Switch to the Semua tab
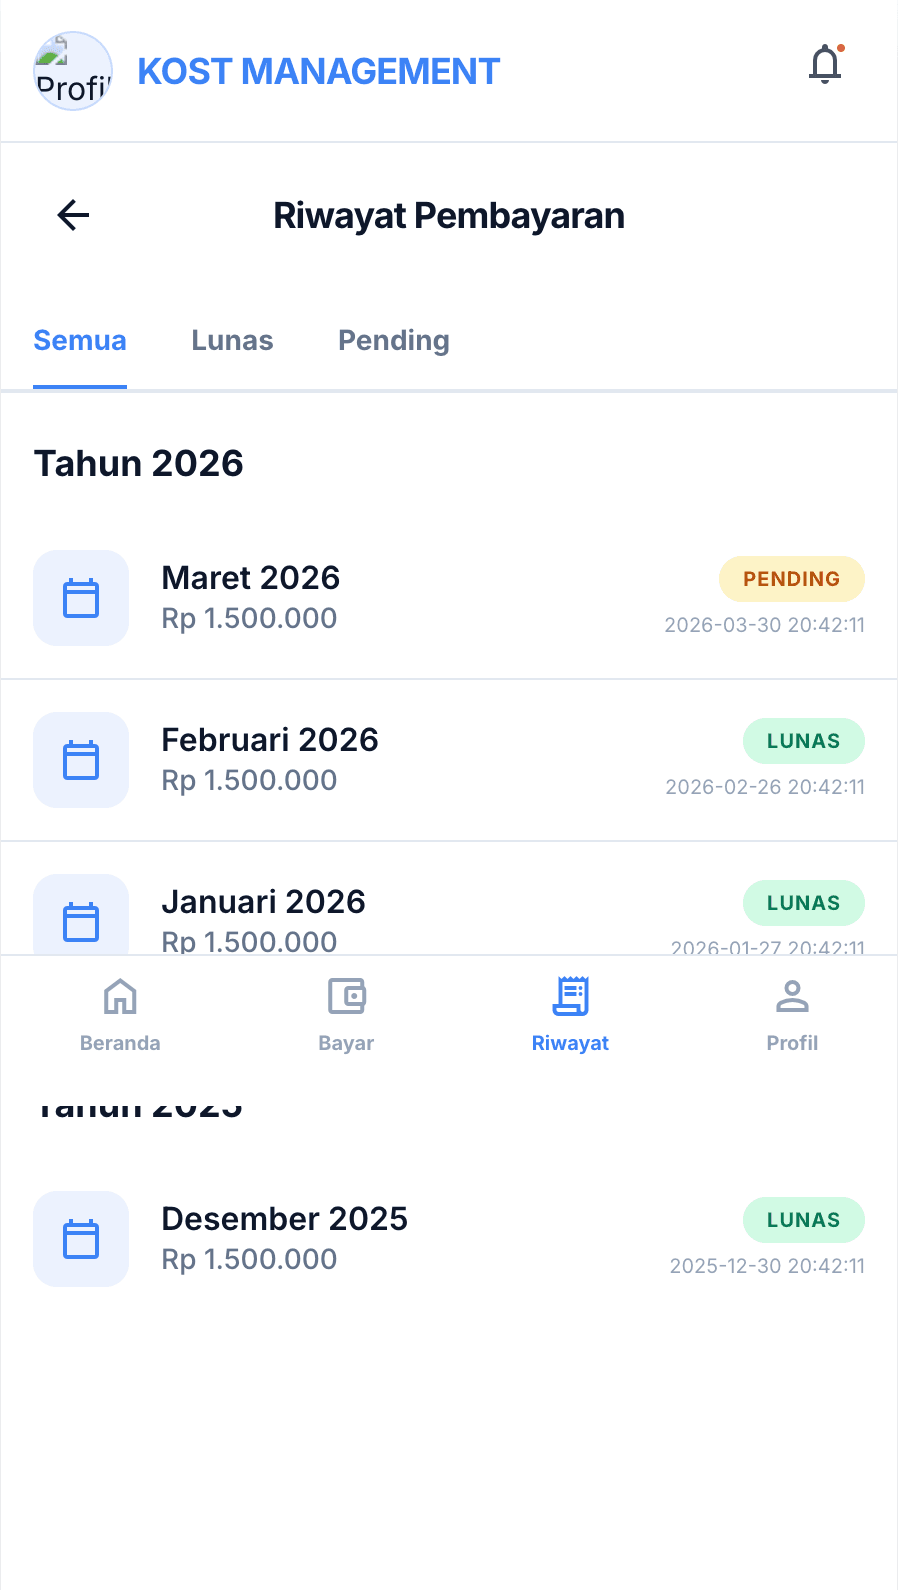The width and height of the screenshot is (898, 1590). [x=80, y=341]
